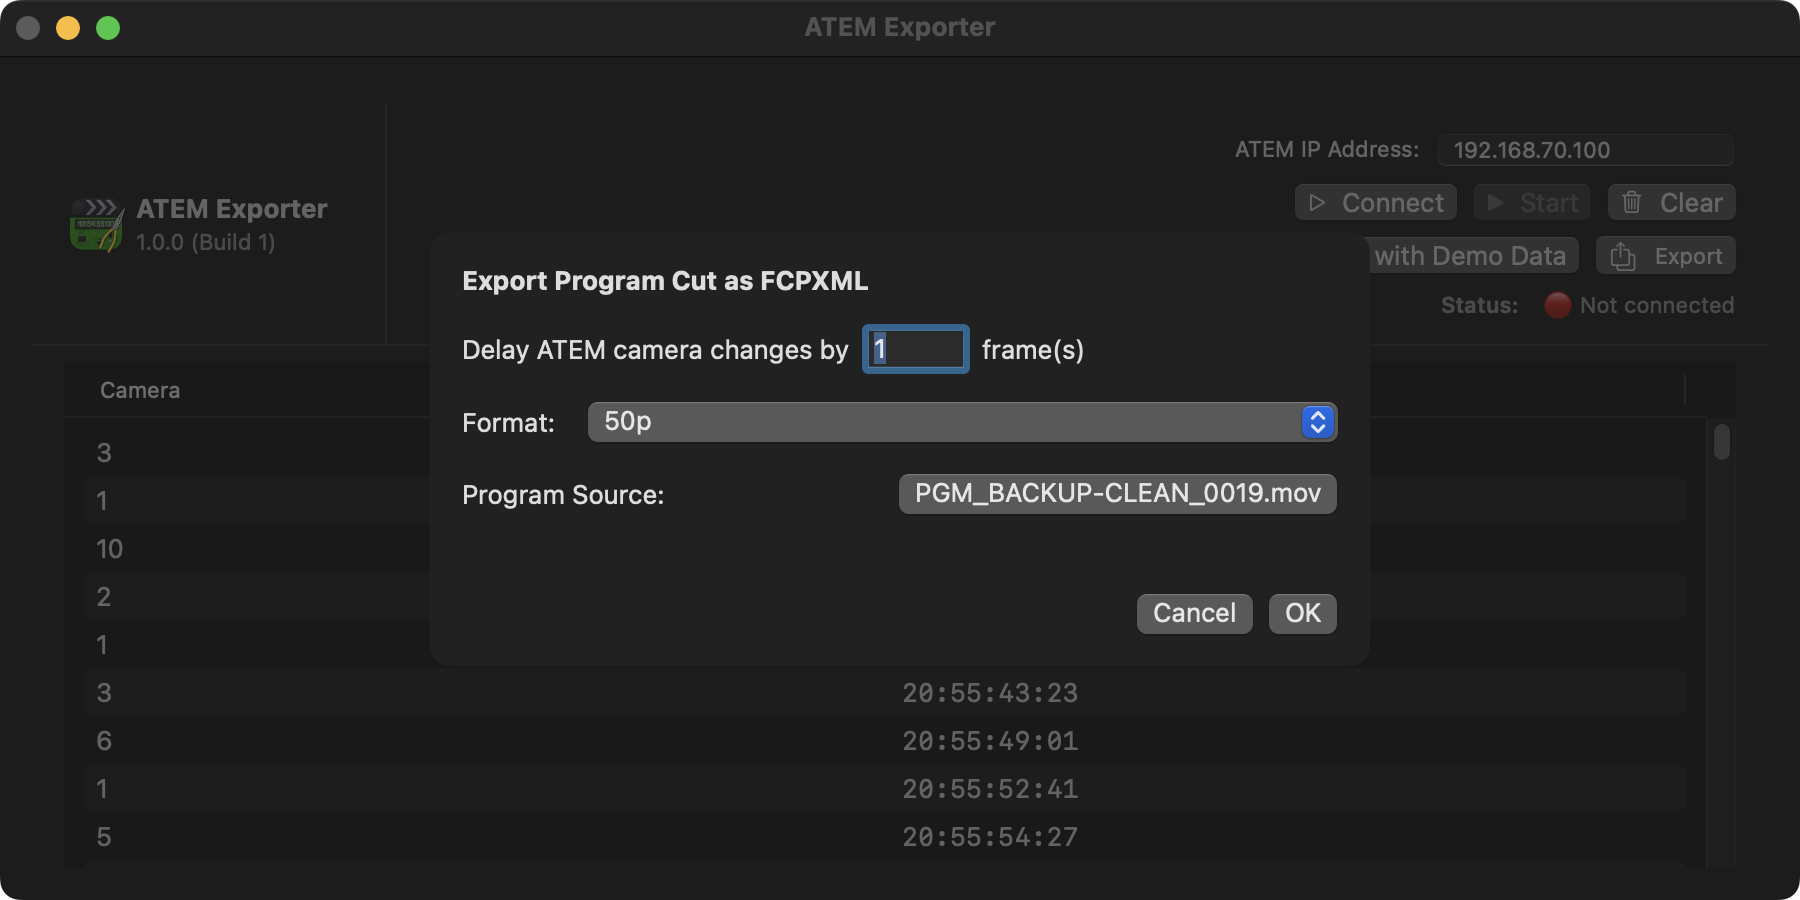Click the ATEM IP Address field
Image resolution: width=1800 pixels, height=900 pixels.
1585,150
